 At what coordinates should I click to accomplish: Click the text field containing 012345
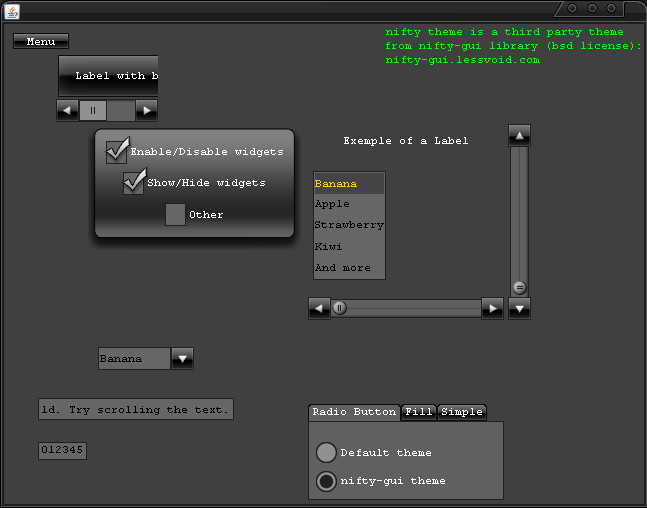(62, 450)
